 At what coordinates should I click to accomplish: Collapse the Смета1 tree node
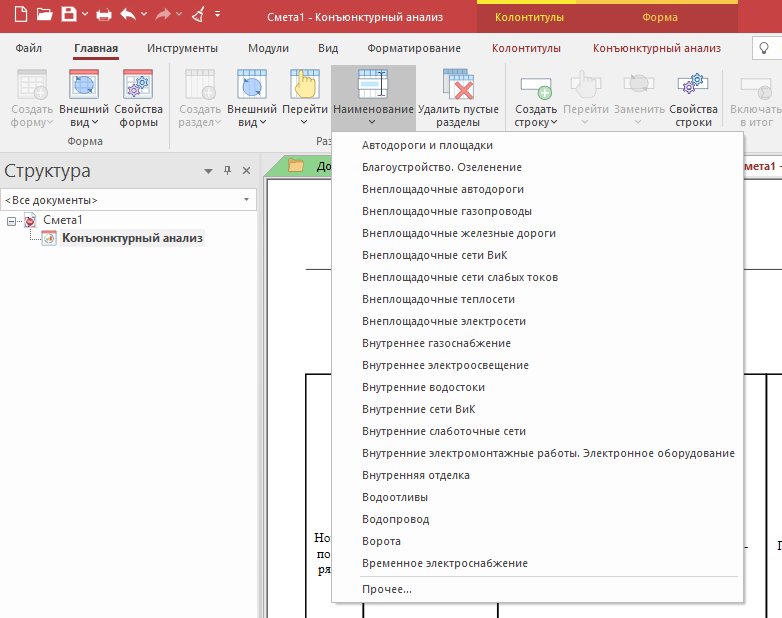(12, 220)
